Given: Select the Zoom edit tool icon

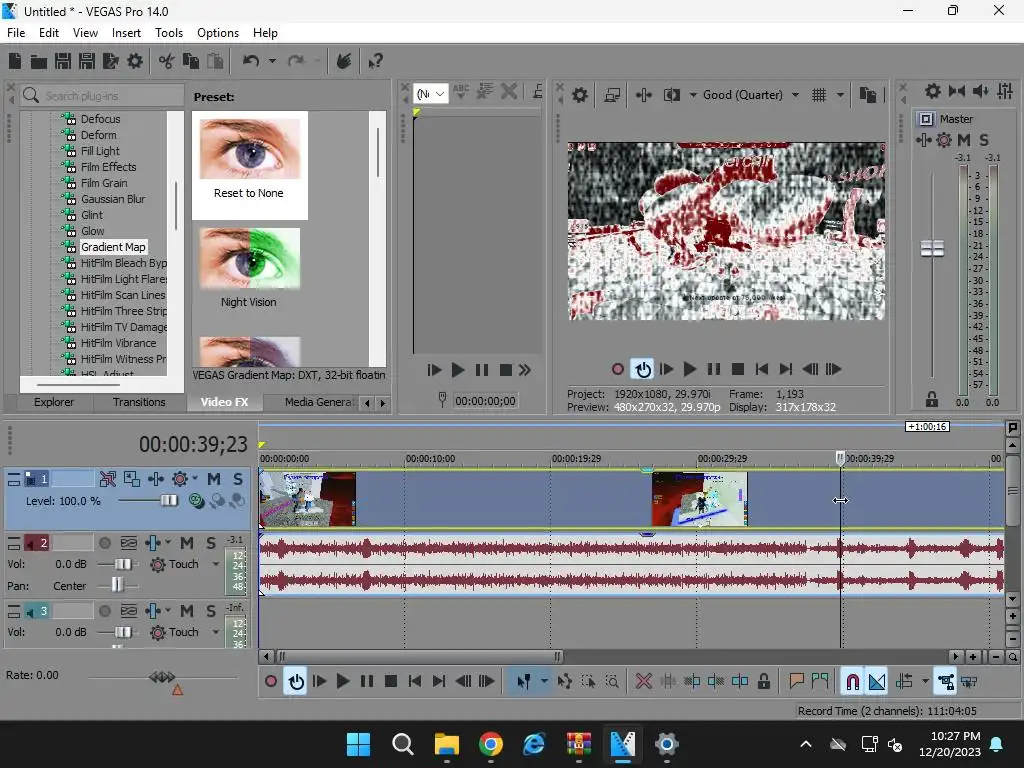Looking at the screenshot, I should (612, 682).
